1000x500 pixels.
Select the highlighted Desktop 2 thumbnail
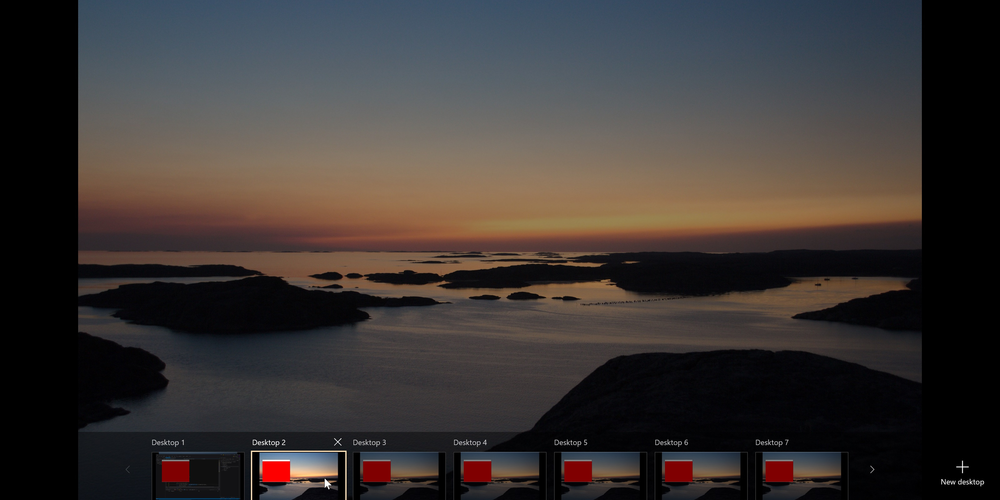tap(298, 476)
